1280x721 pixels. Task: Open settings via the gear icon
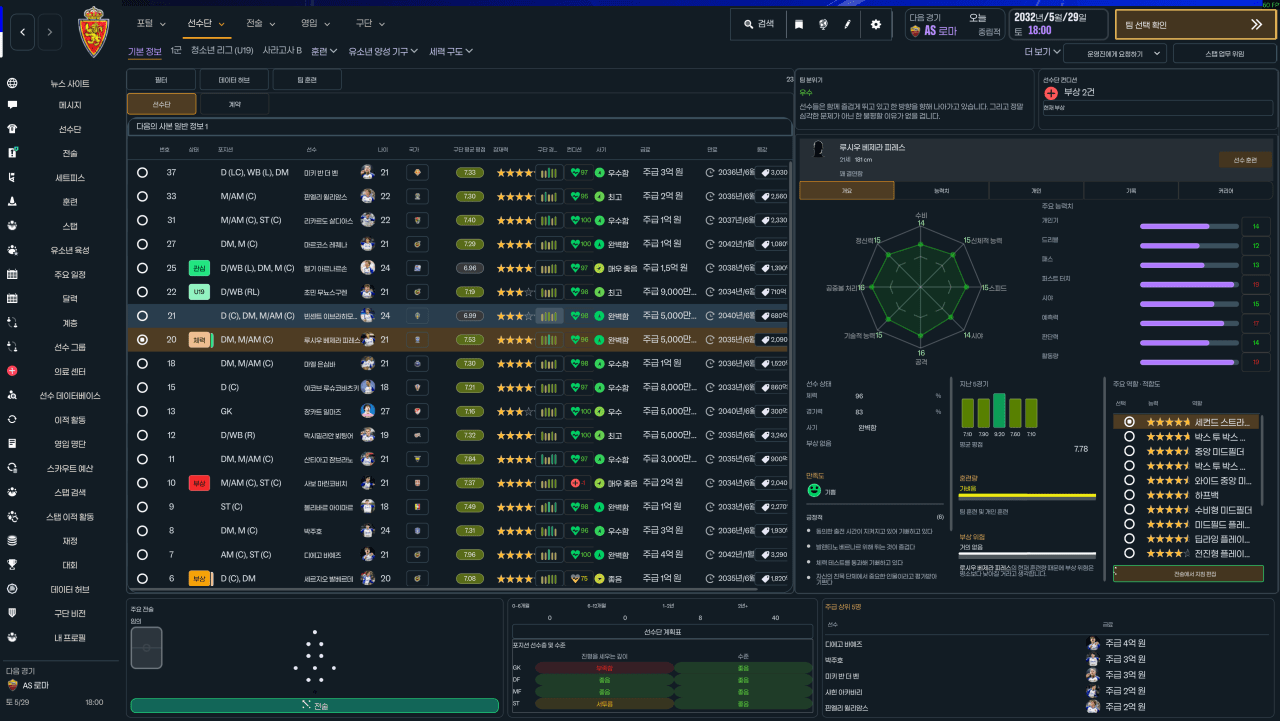[876, 24]
